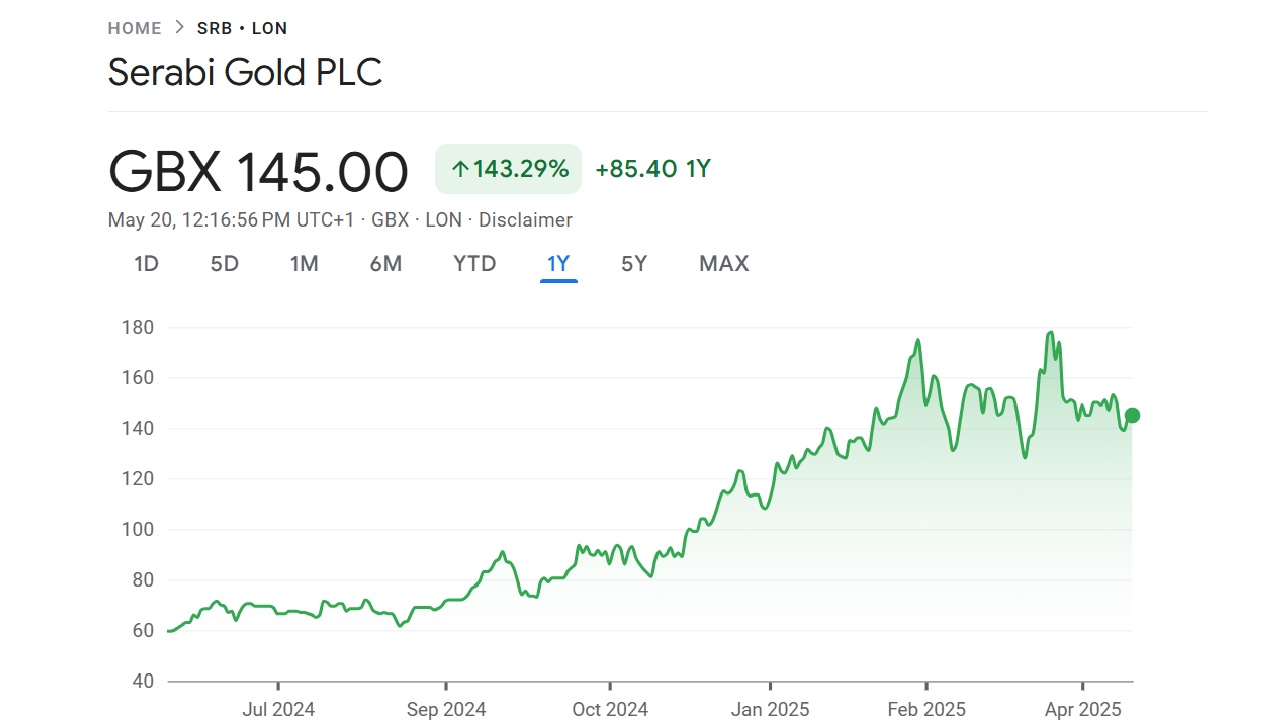
Task: Switch to the 5Y time range
Action: [633, 263]
